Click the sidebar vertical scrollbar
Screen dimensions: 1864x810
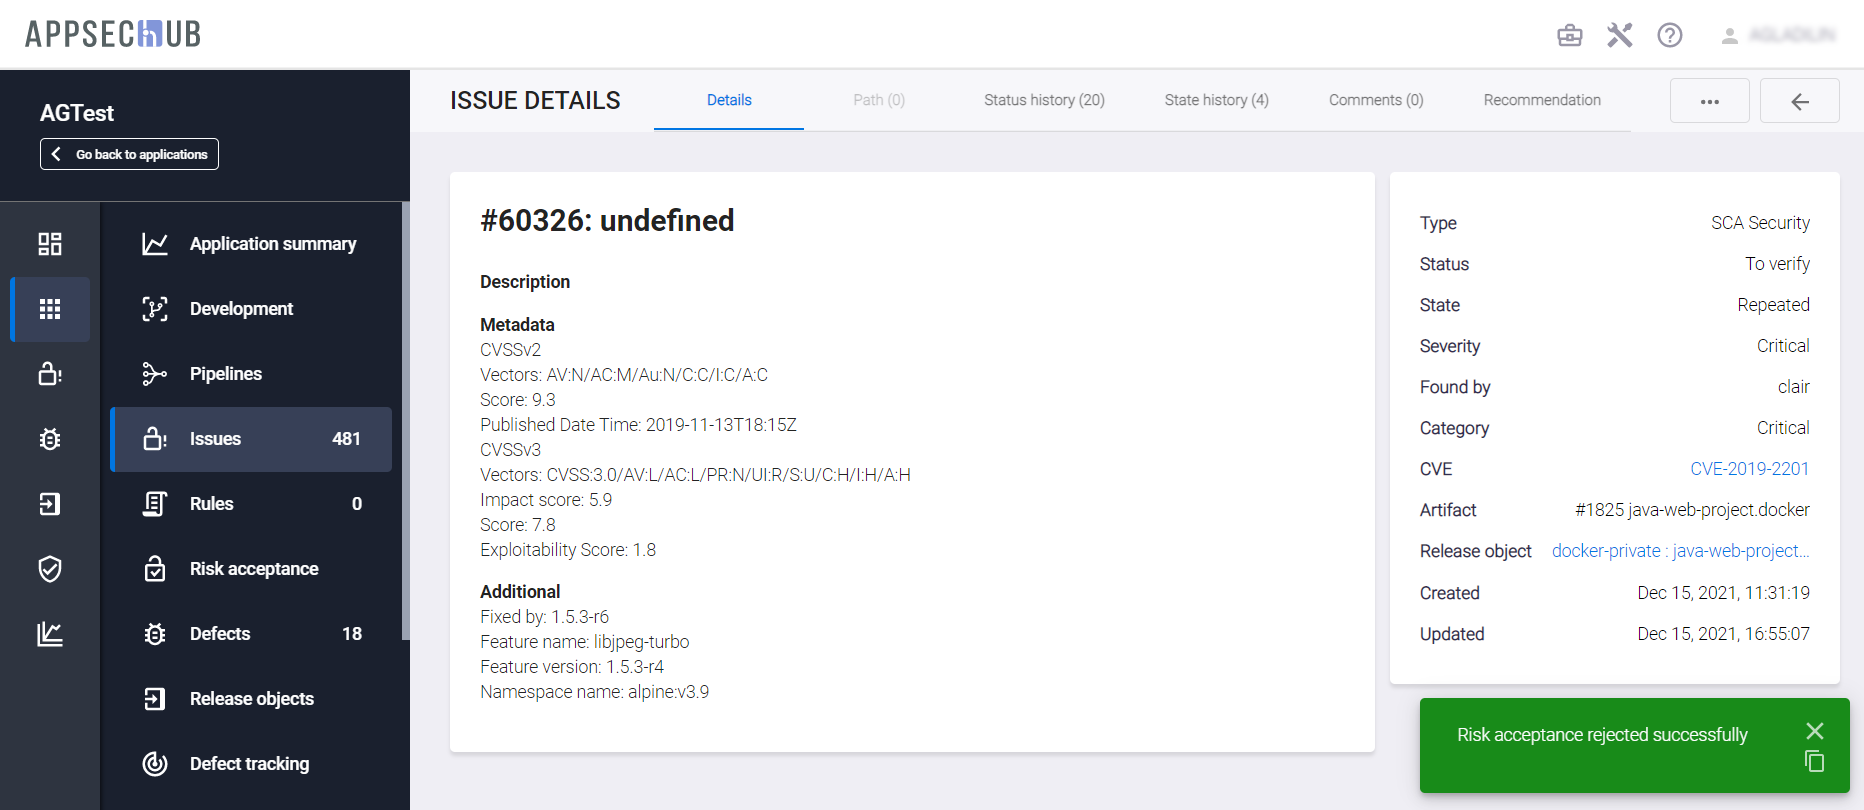(x=405, y=420)
